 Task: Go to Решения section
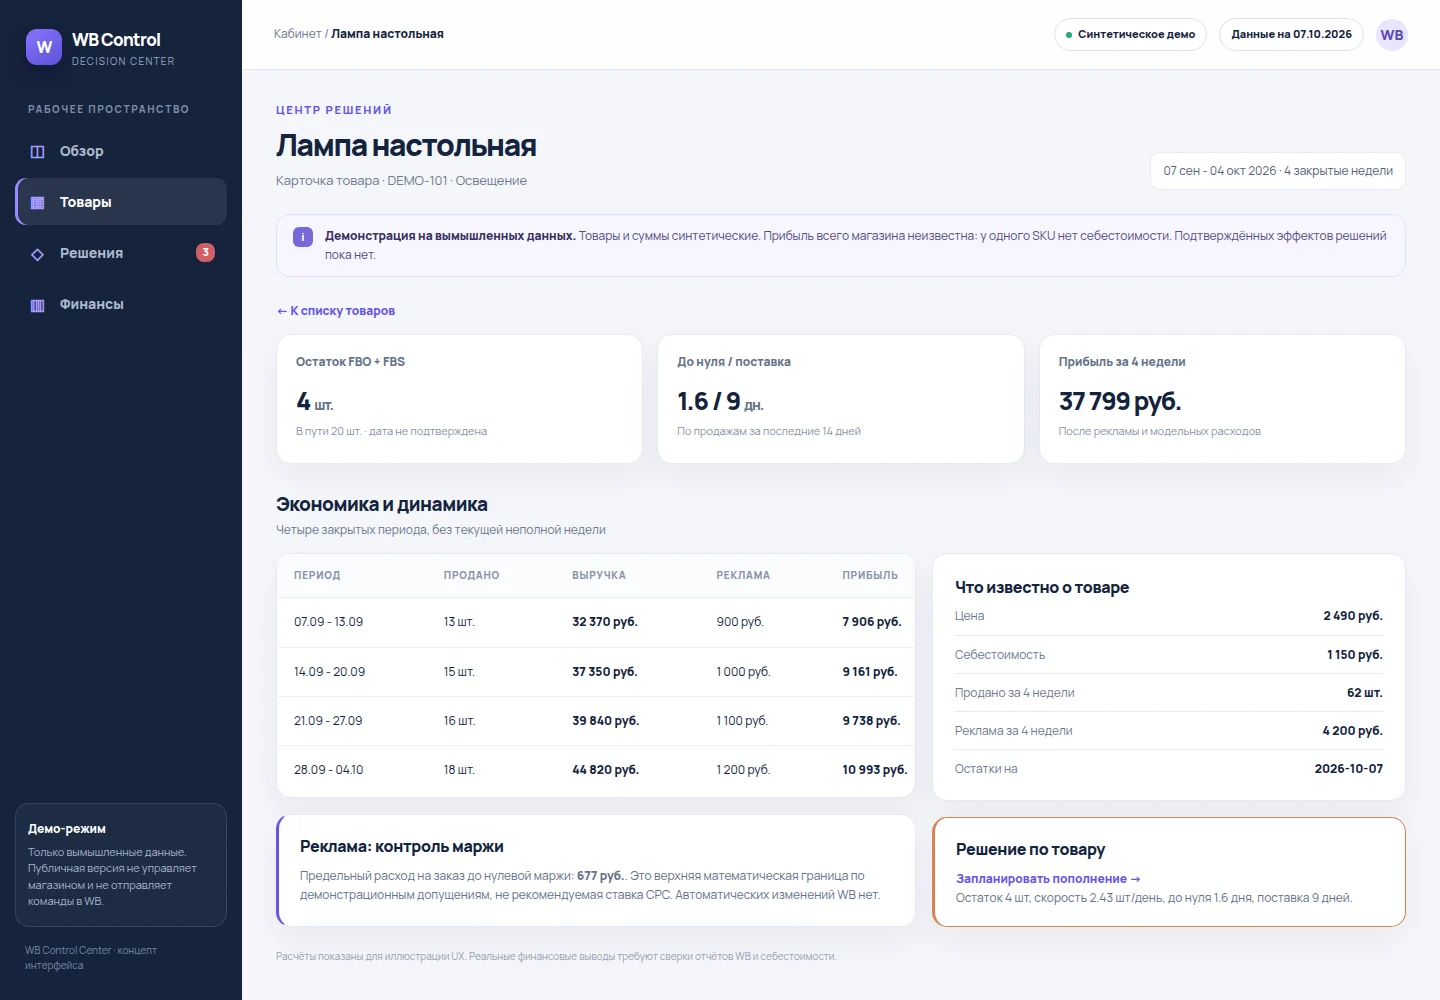pyautogui.click(x=121, y=253)
